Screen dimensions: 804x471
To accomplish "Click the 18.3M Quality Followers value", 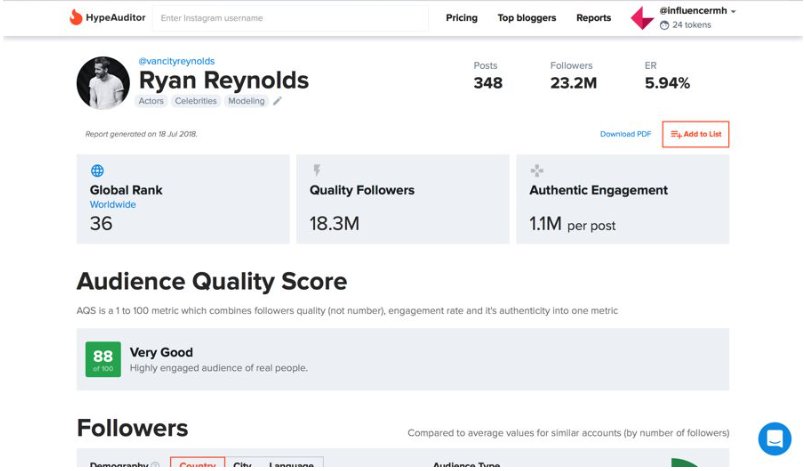I will pyautogui.click(x=334, y=223).
